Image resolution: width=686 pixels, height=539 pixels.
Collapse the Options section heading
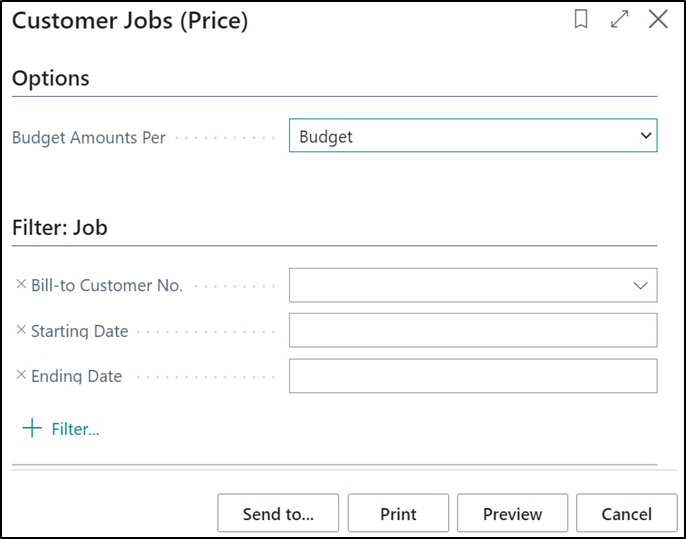click(x=51, y=78)
